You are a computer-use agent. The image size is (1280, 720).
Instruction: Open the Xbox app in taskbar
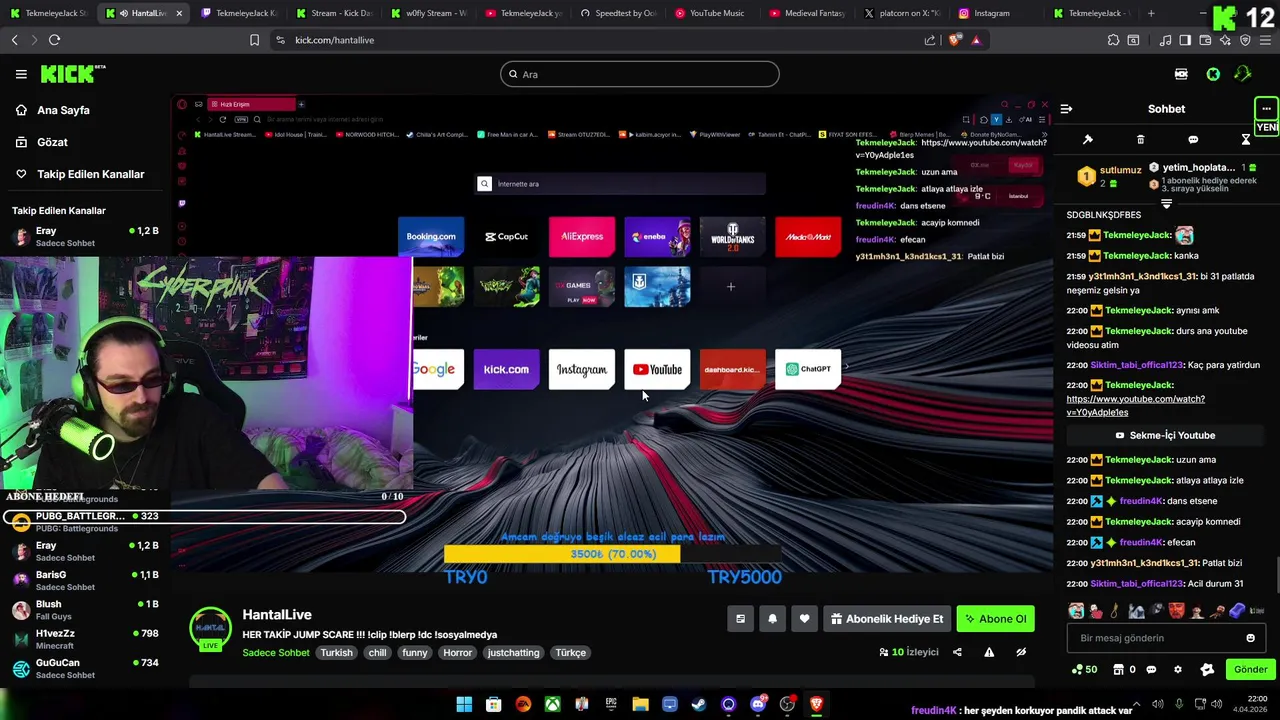click(x=552, y=704)
